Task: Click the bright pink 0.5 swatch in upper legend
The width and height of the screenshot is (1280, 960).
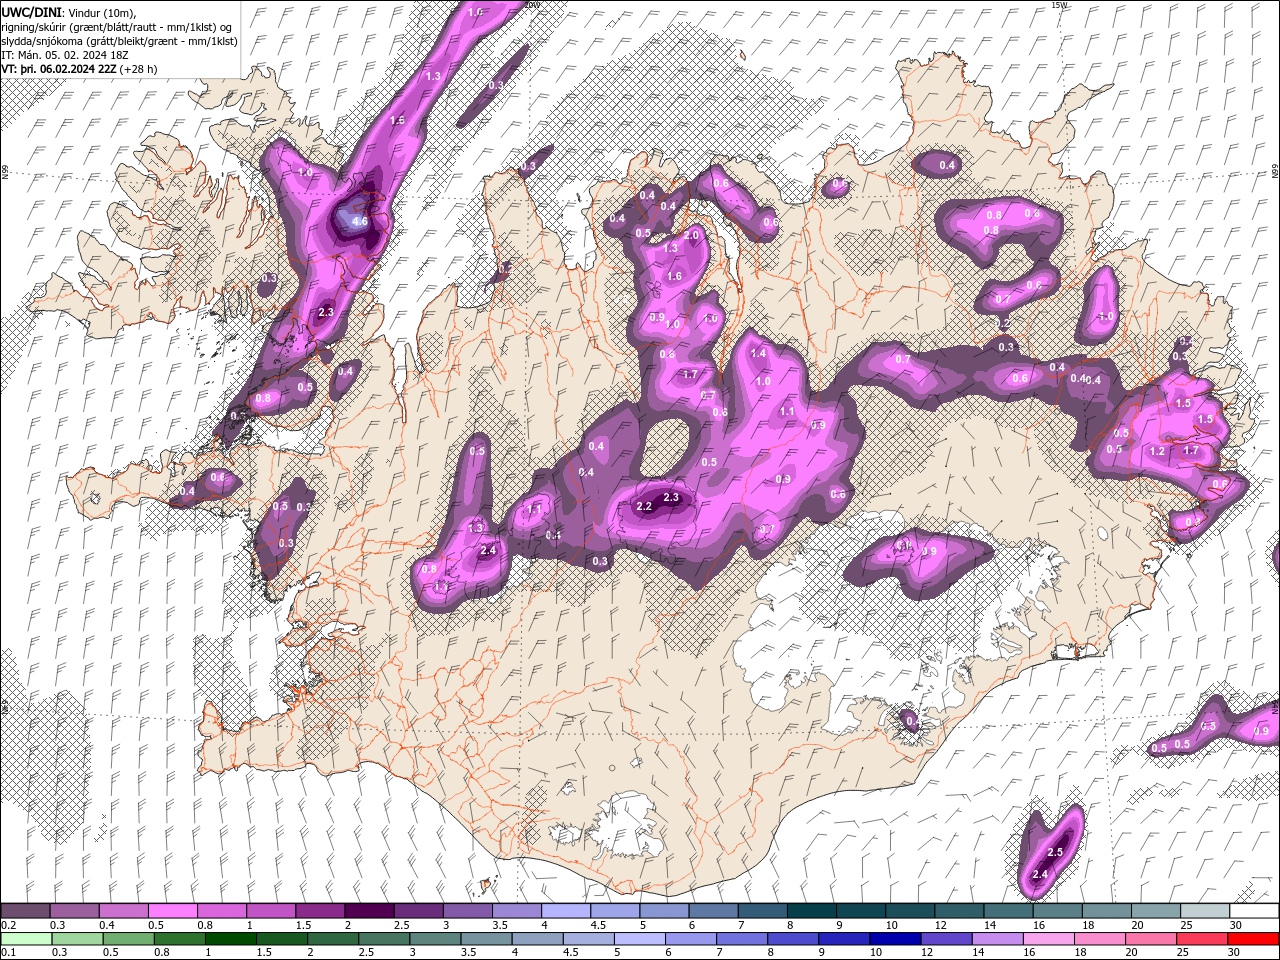Action: pos(172,911)
